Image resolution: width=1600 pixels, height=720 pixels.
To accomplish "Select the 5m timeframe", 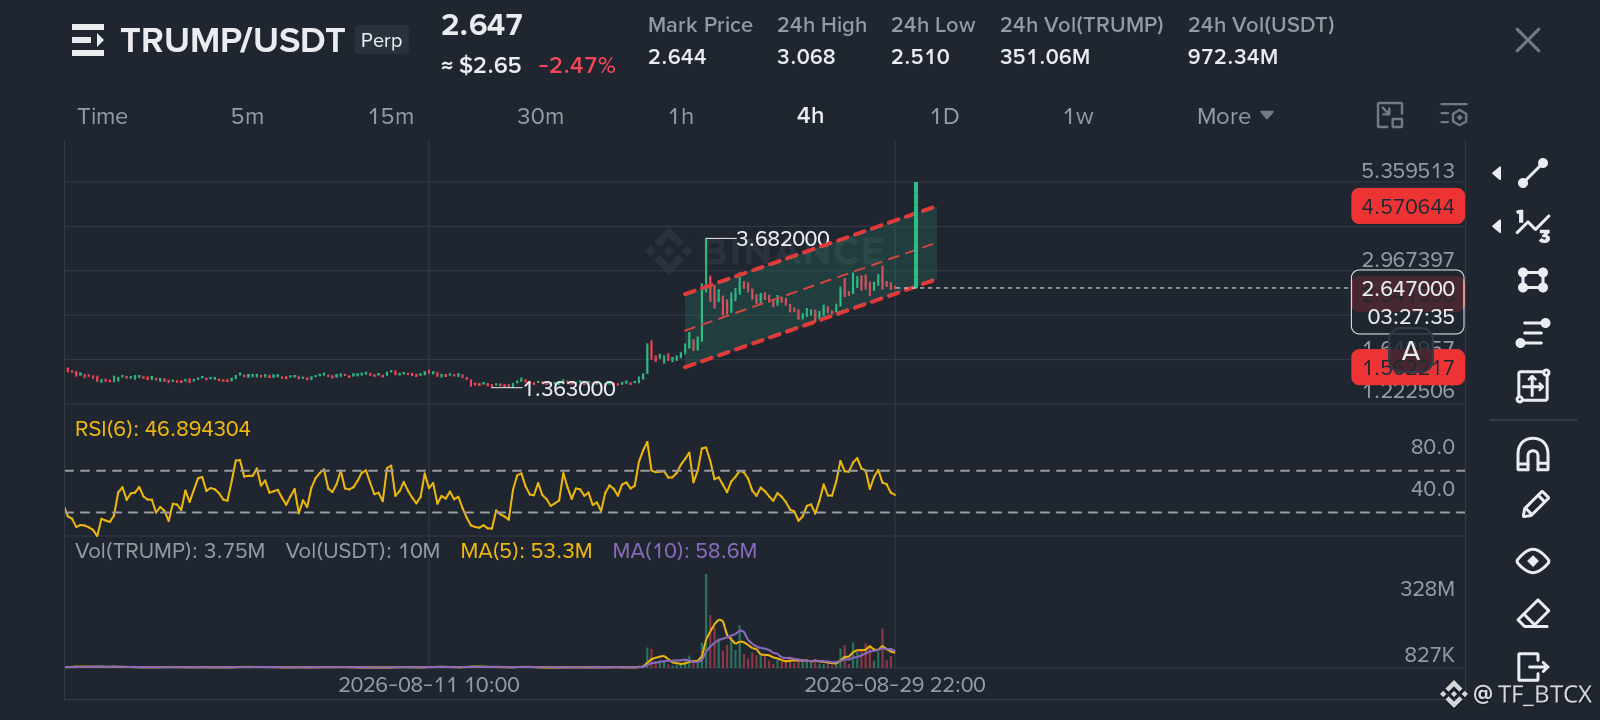I will 248,116.
